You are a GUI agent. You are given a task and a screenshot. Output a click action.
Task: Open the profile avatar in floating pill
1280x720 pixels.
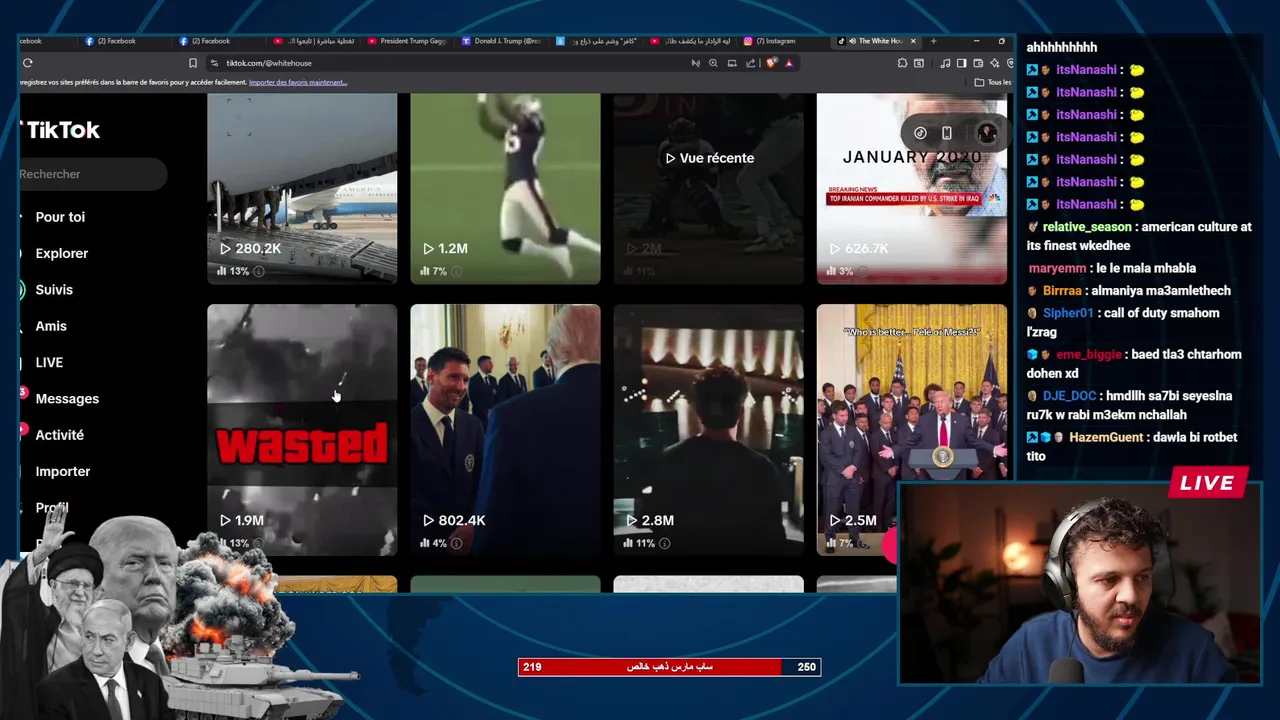tap(986, 133)
